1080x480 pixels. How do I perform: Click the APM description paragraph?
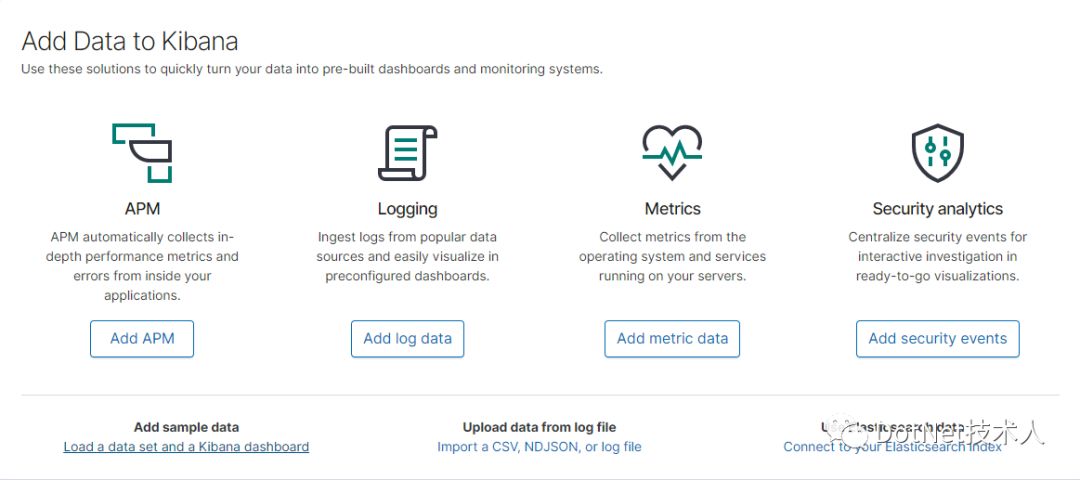click(x=143, y=267)
